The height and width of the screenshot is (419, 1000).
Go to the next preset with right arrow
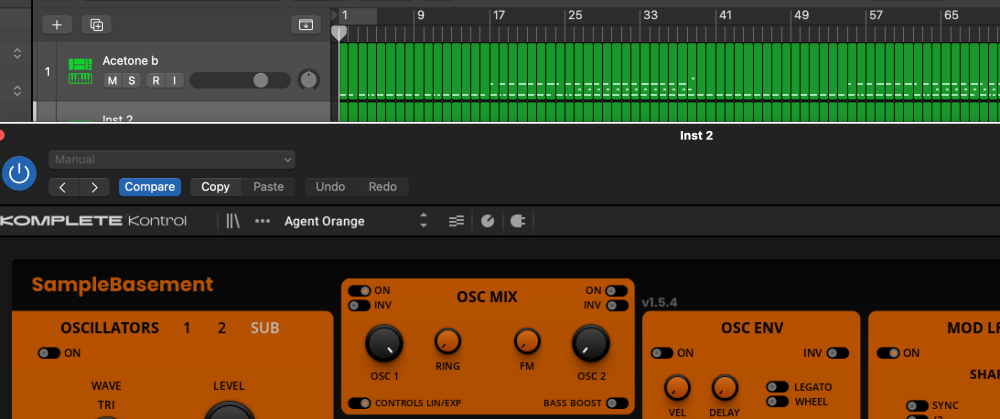94,187
